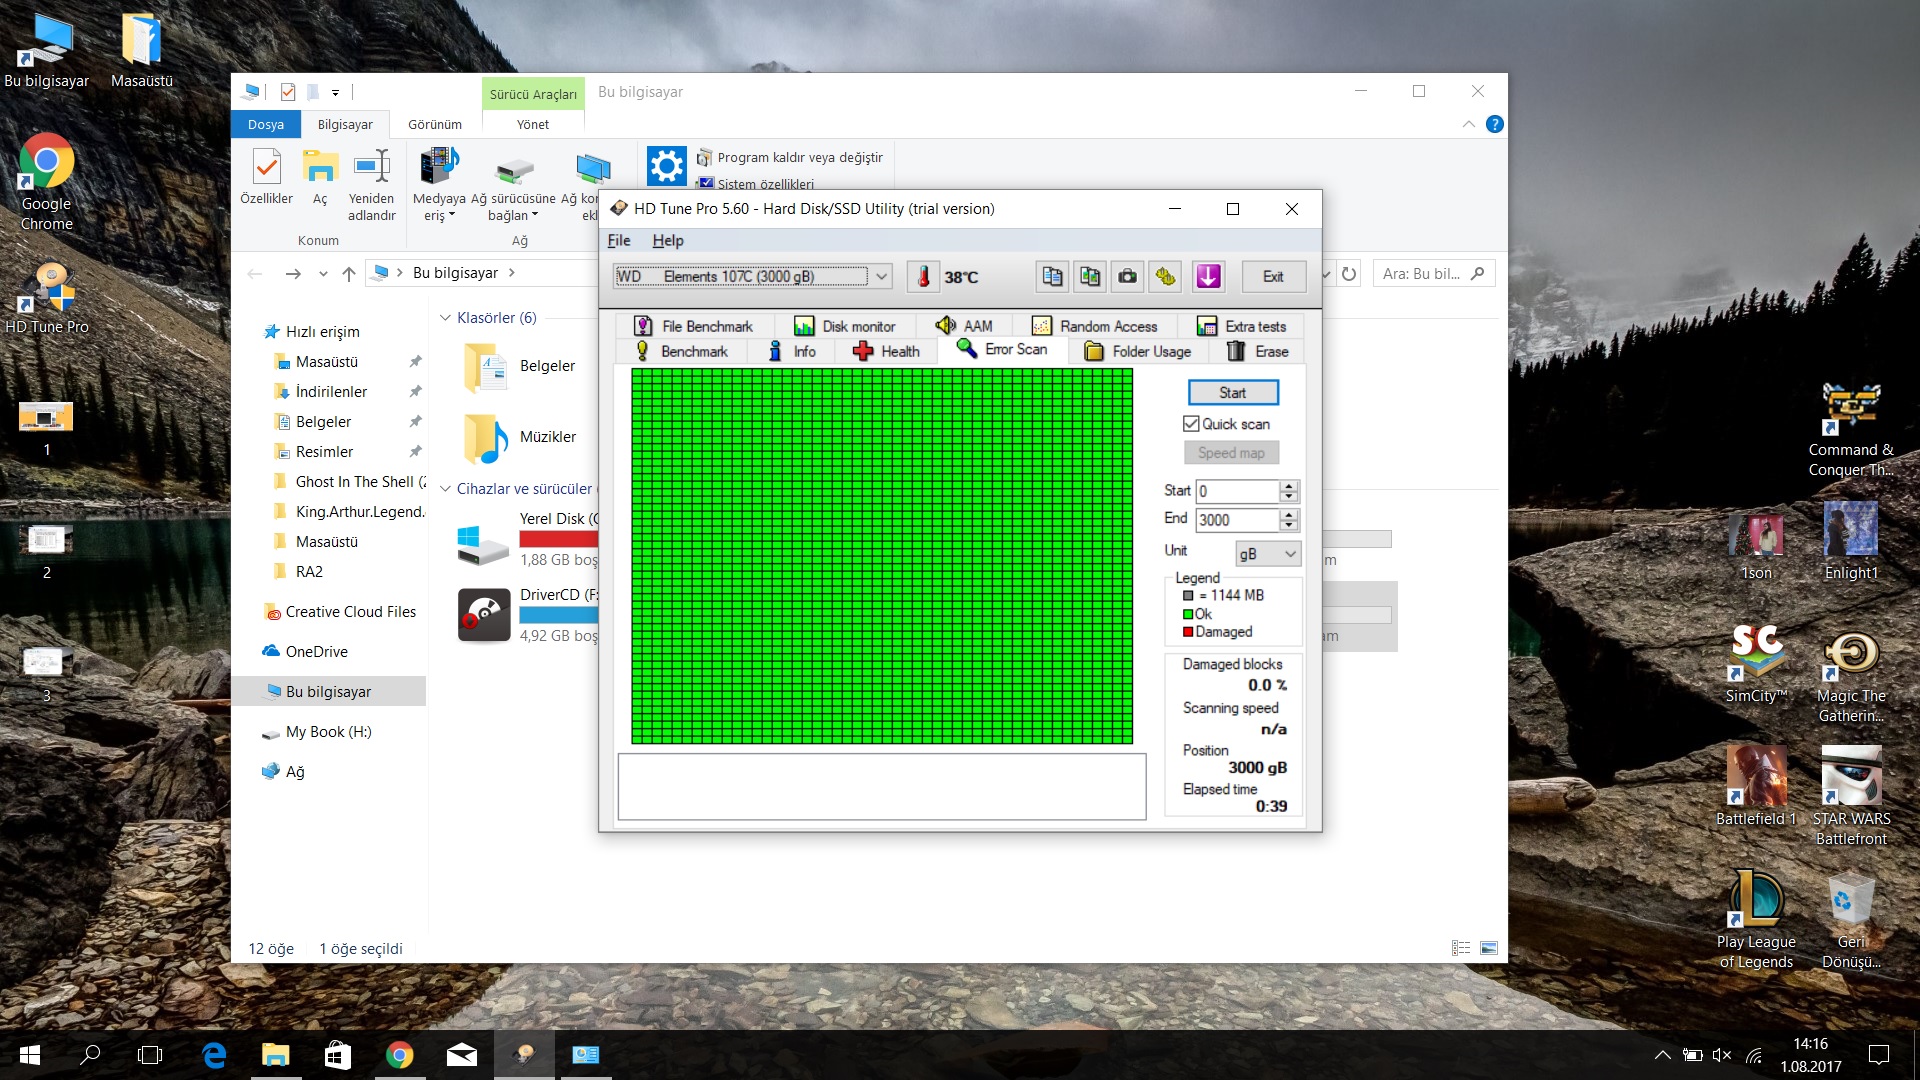Click the copy screenshot to clipboard icon

coord(1090,277)
